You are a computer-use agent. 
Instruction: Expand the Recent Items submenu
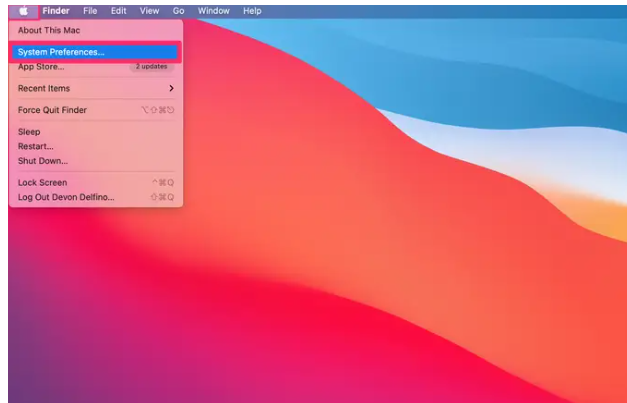[96, 88]
